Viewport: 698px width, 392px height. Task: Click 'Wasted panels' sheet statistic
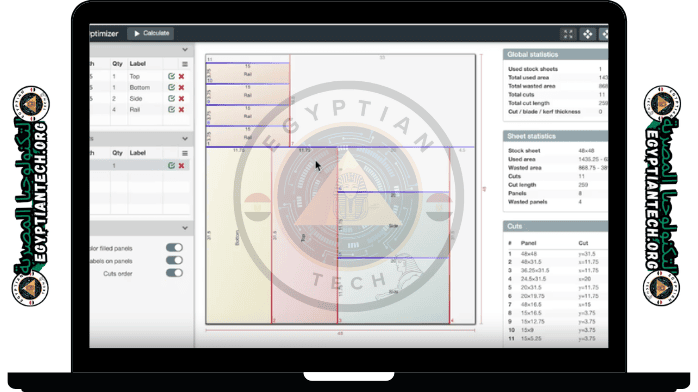pos(556,202)
